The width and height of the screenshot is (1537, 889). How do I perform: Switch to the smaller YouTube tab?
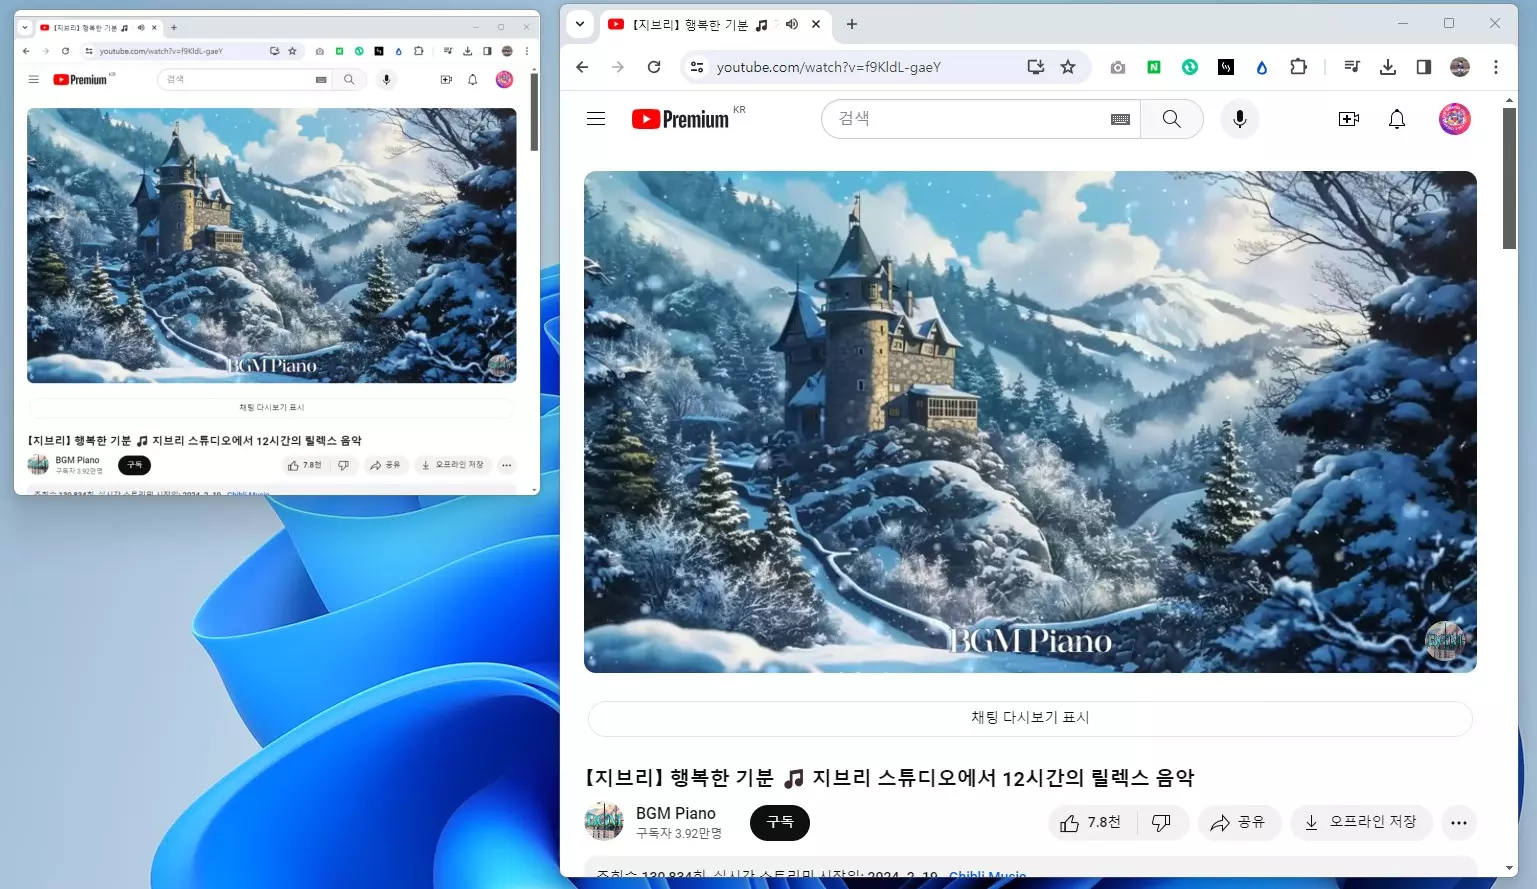[x=90, y=27]
